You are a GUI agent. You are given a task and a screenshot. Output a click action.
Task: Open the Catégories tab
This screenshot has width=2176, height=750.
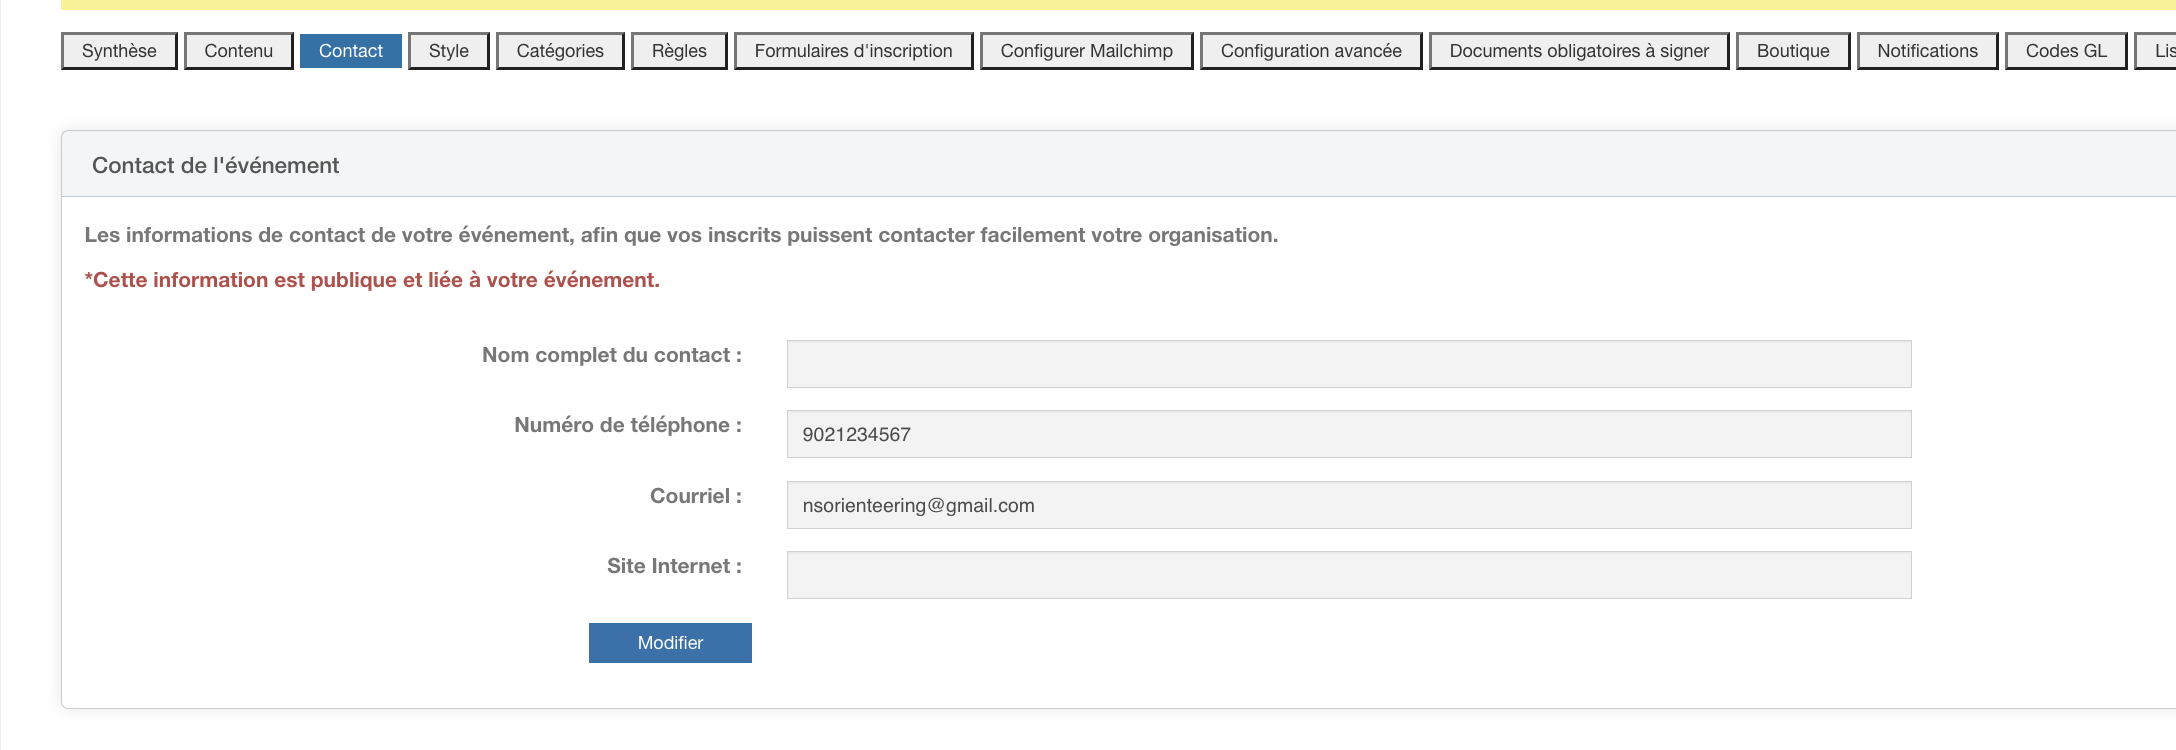560,51
